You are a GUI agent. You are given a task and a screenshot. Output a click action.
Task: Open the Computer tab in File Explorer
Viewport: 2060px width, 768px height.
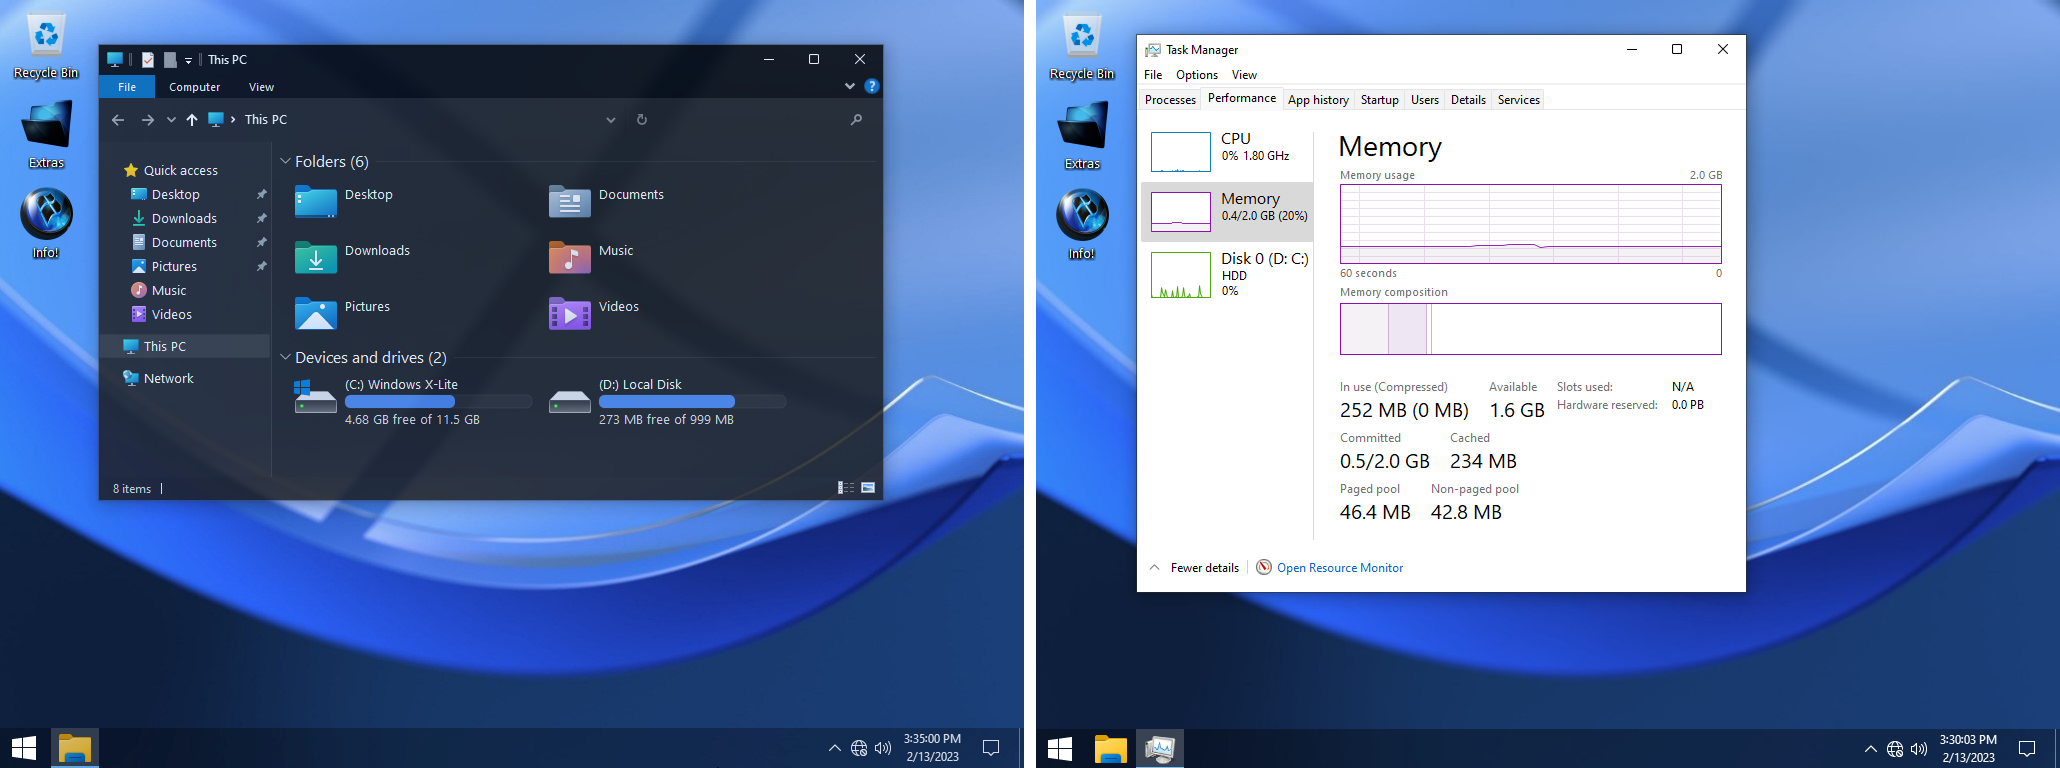click(x=195, y=87)
